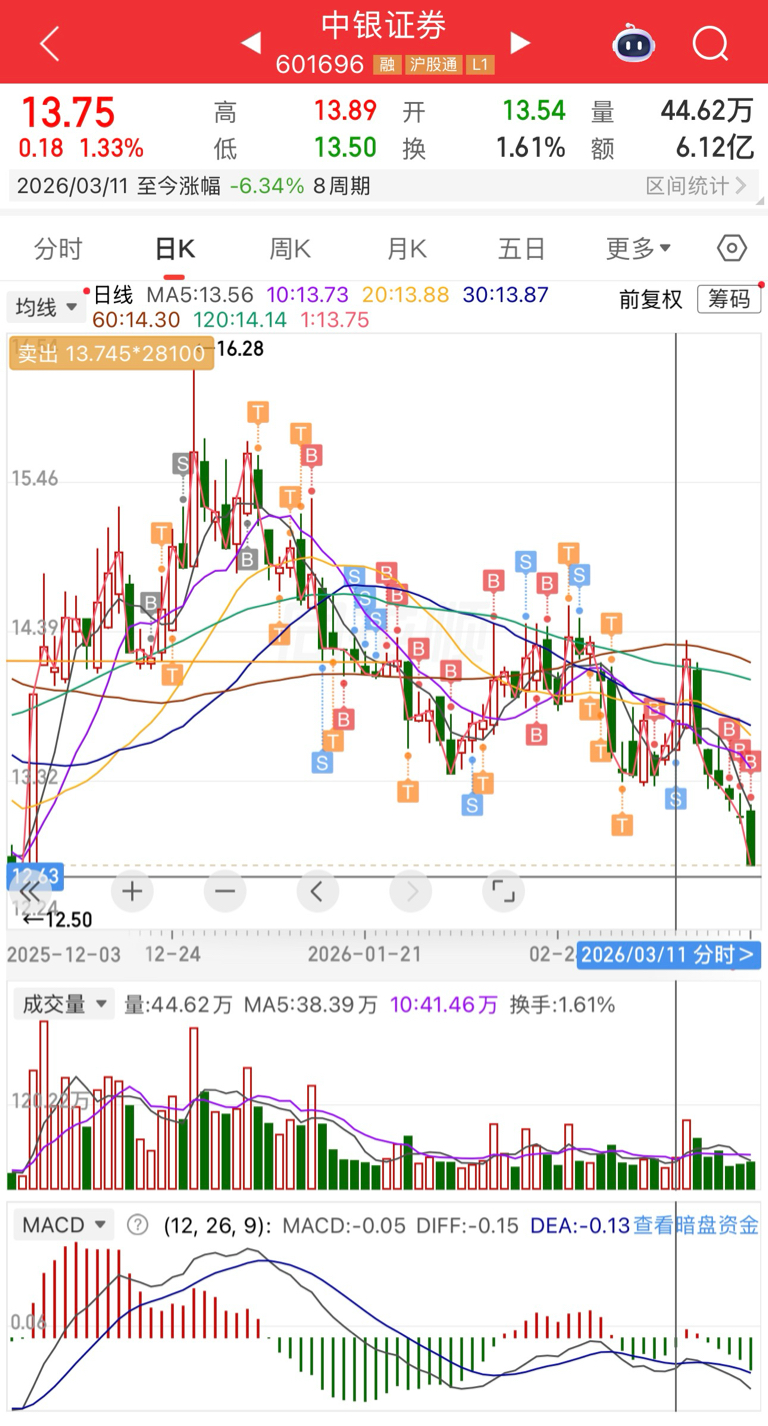Select the 日K tab
Viewport: 768px width, 1426px height.
[x=174, y=249]
